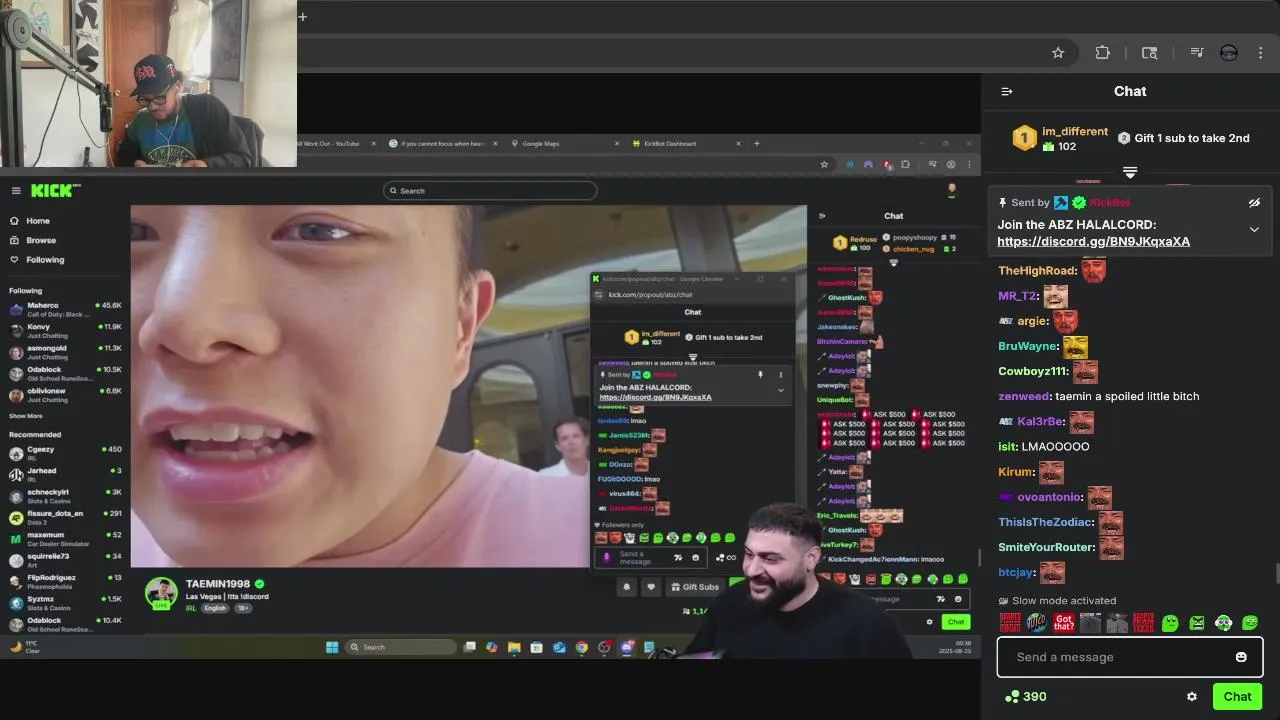Click username ThisIsTheZodiac in chat
This screenshot has height=720, width=1280.
(x=1046, y=522)
